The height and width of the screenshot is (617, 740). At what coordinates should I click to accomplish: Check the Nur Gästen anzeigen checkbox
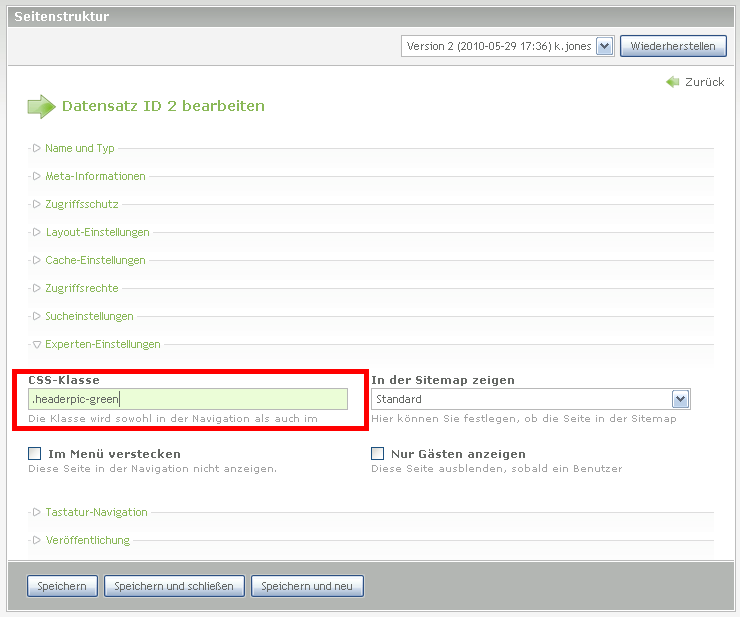[x=378, y=453]
